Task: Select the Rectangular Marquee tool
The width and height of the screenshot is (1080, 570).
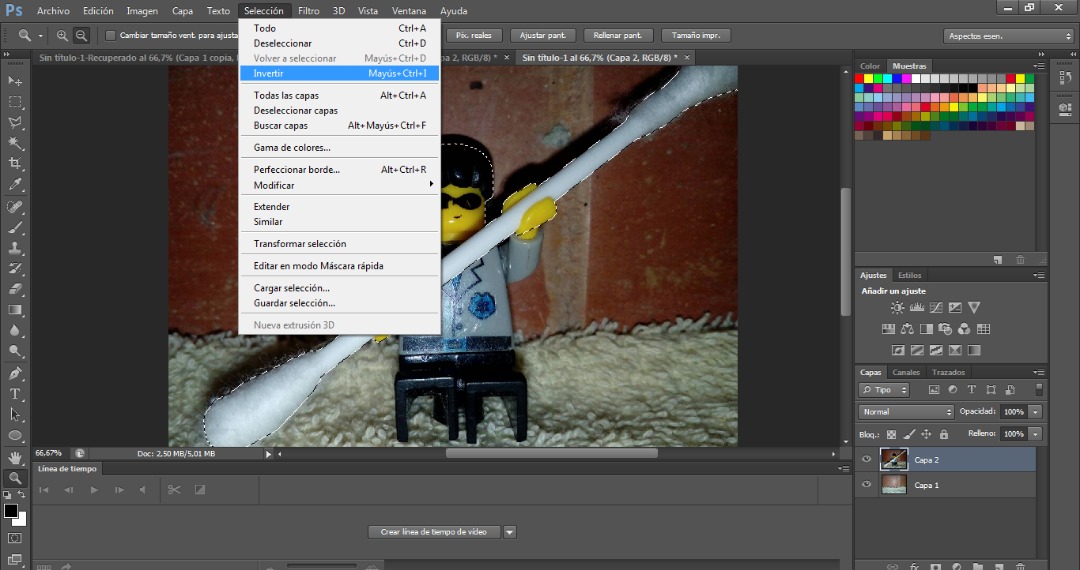Action: 14,102
